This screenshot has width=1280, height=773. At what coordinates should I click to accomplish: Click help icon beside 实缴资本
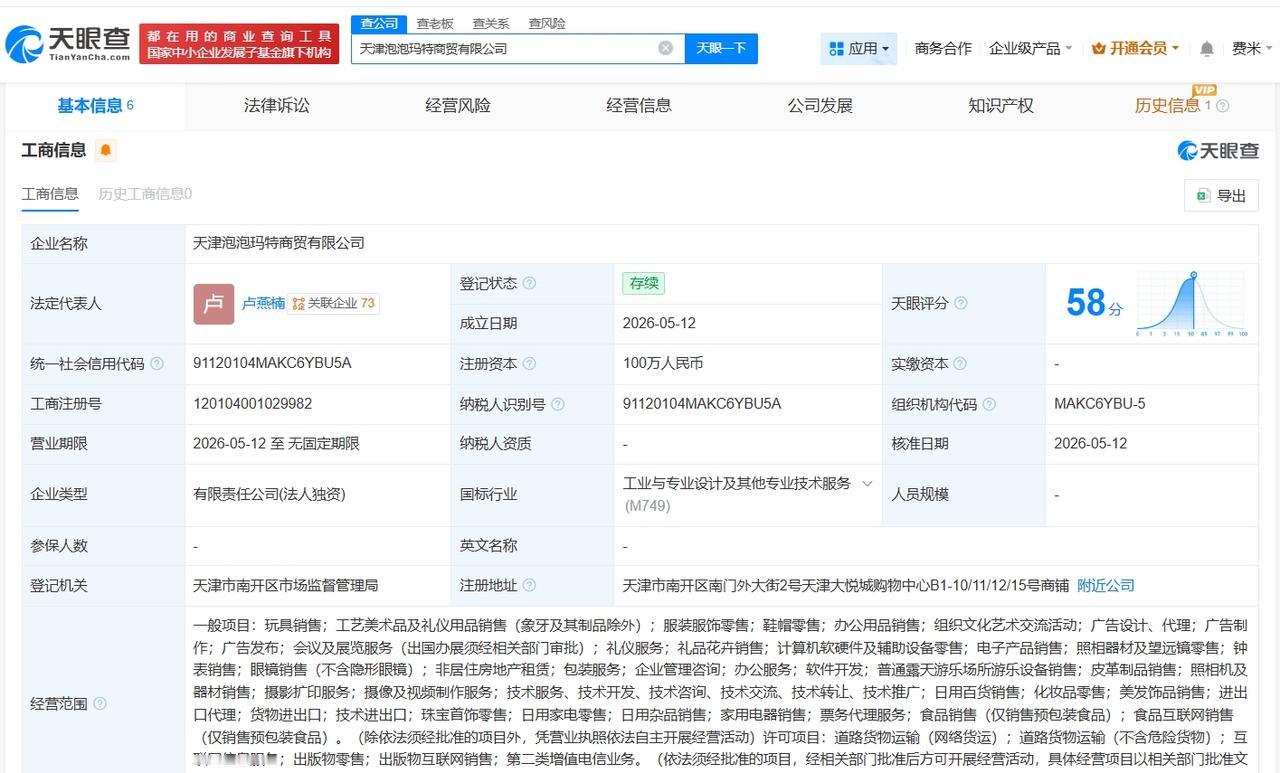coord(960,364)
